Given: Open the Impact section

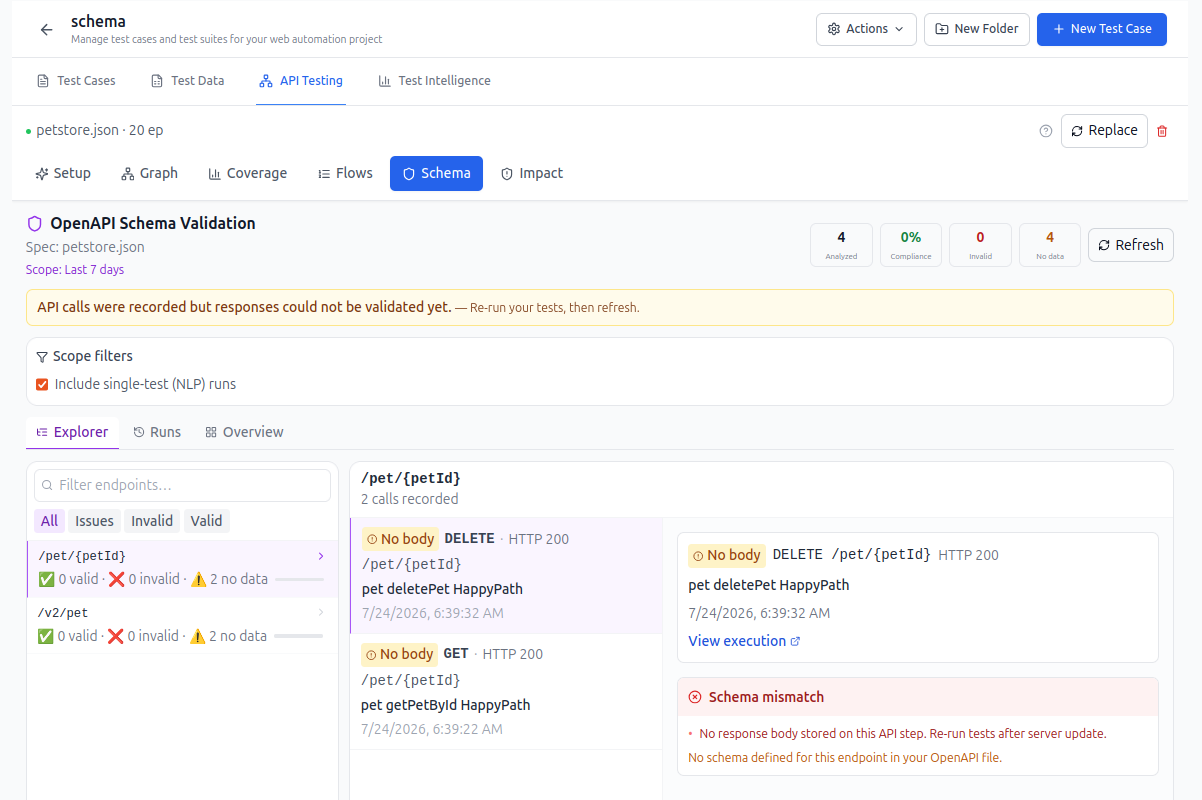Looking at the screenshot, I should 532,173.
